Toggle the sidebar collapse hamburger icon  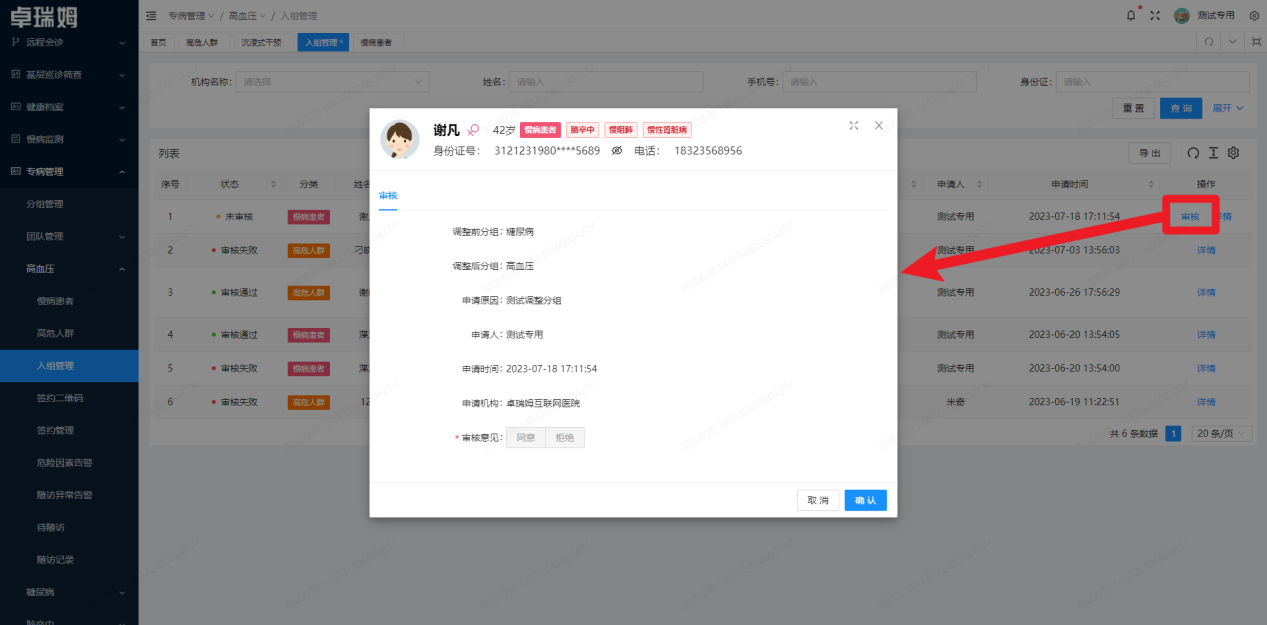click(x=151, y=15)
